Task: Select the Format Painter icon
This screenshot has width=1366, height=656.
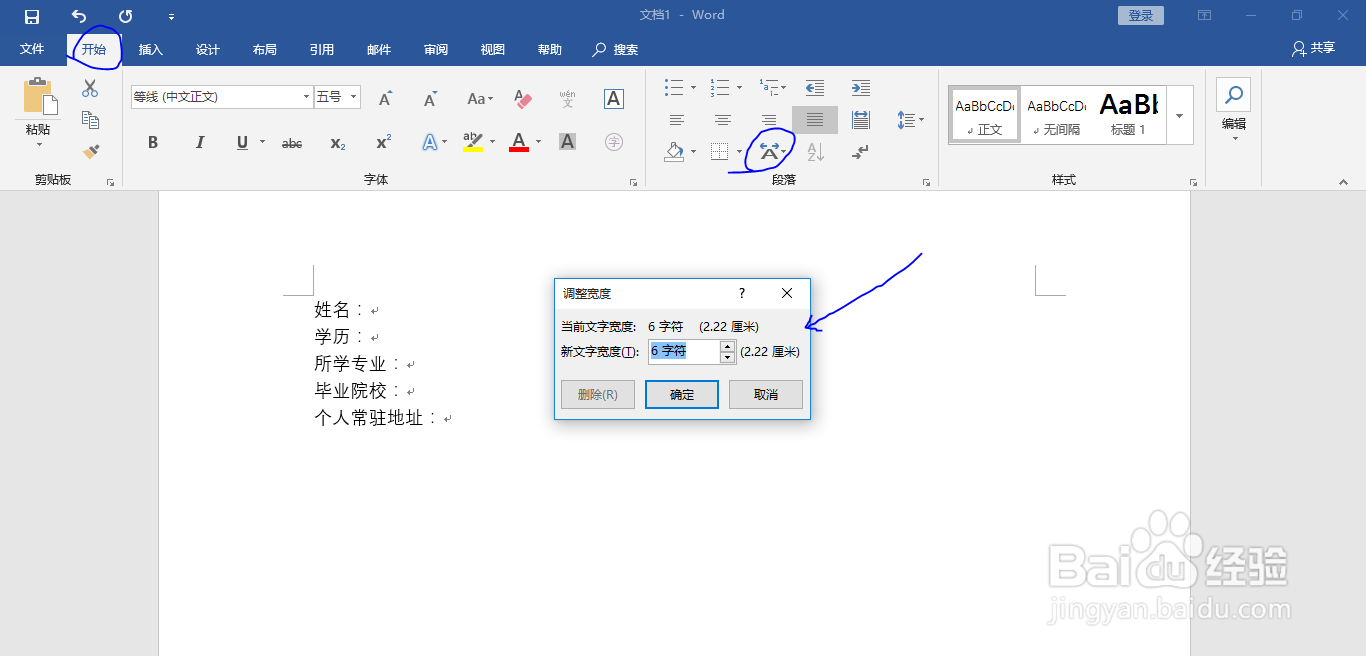Action: tap(90, 151)
